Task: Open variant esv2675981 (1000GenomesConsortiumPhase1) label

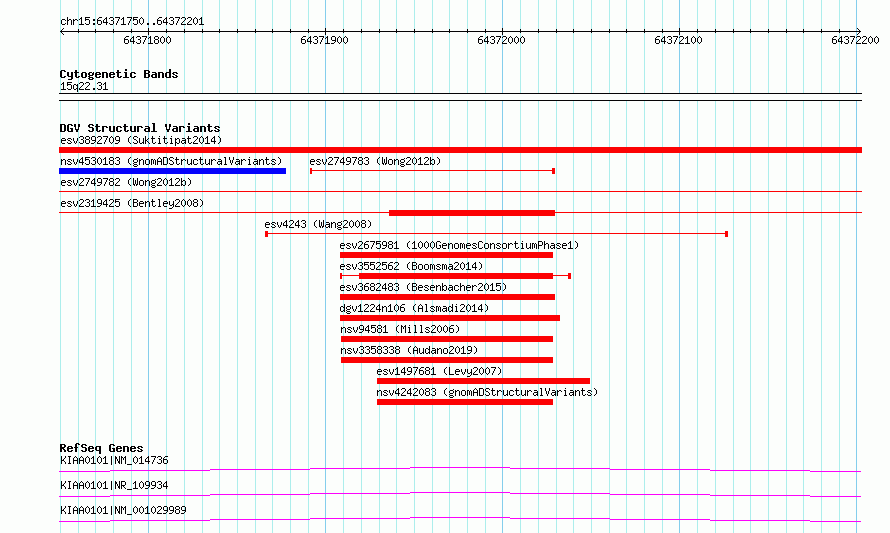Action: pyautogui.click(x=459, y=245)
